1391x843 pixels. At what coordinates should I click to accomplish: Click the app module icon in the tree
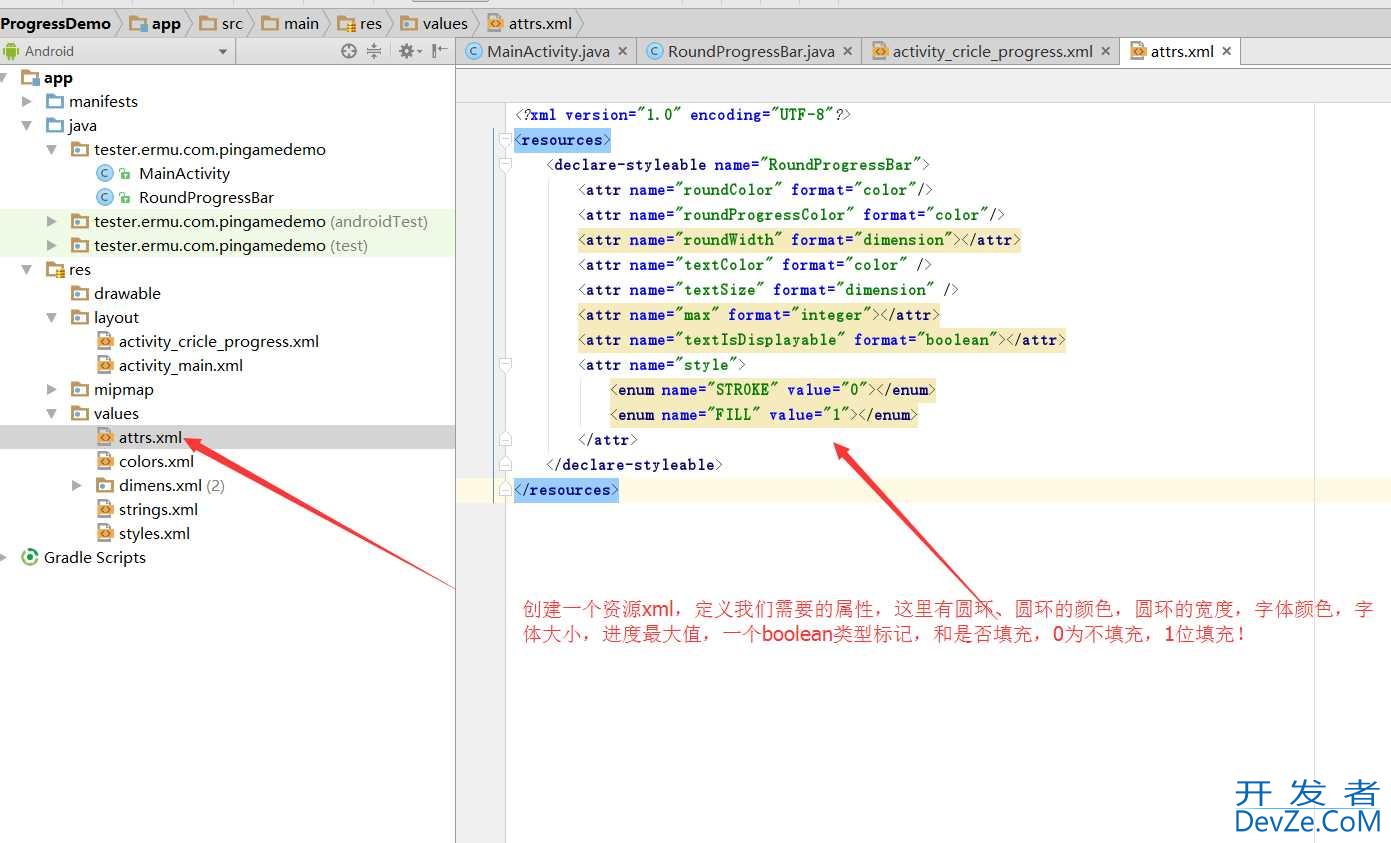(x=30, y=77)
